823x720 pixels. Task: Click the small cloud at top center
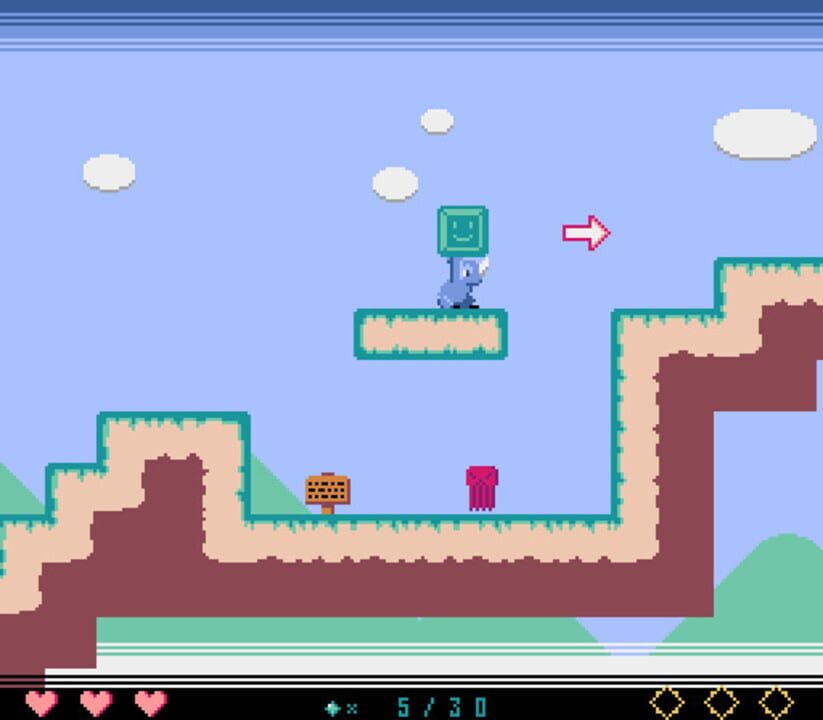click(437, 121)
